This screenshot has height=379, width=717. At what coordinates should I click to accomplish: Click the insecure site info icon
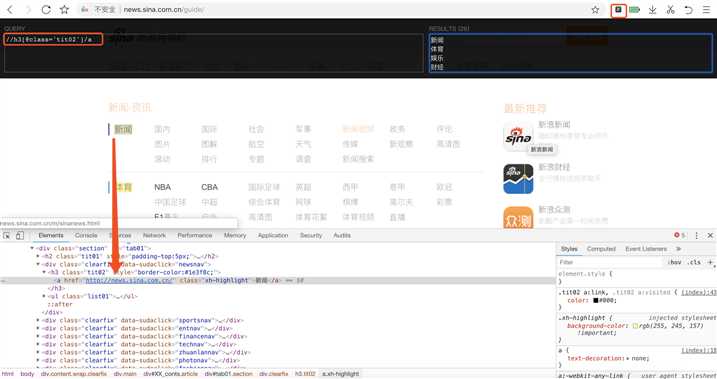point(85,9)
